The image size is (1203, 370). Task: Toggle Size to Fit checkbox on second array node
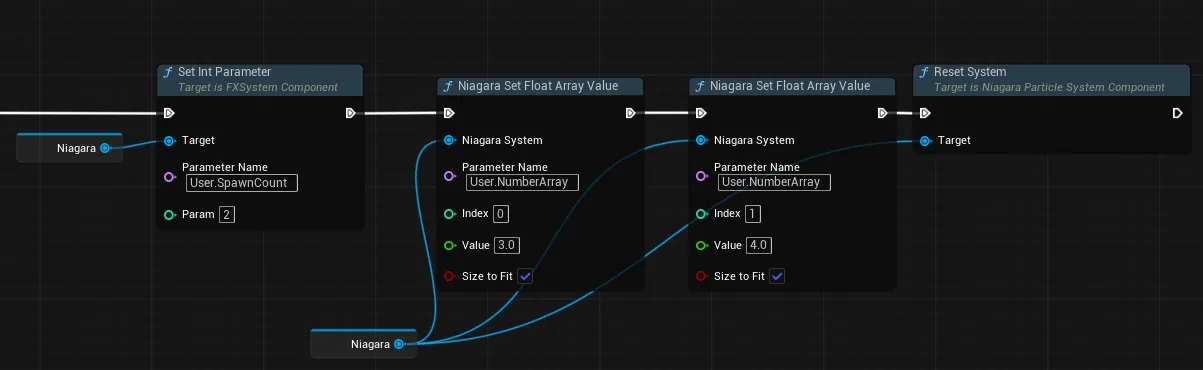pyautogui.click(x=777, y=276)
